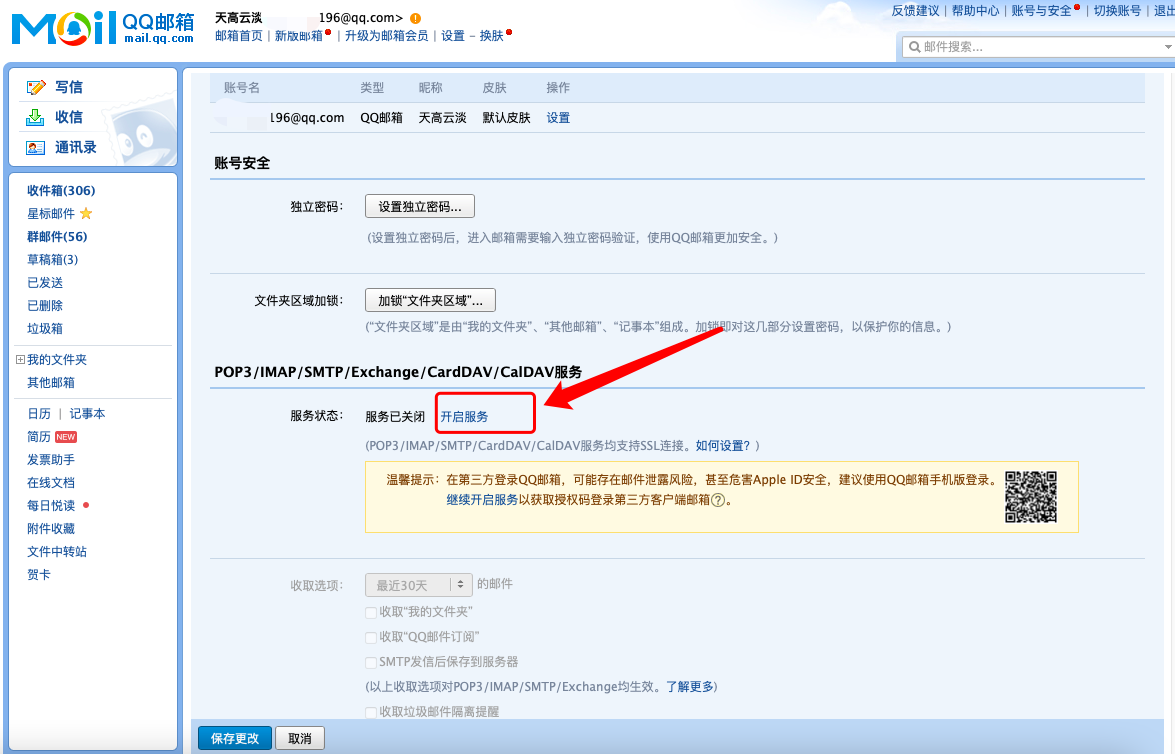Click 加锁"文件夹区域" button
Image resolution: width=1175 pixels, height=754 pixels.
click(430, 301)
